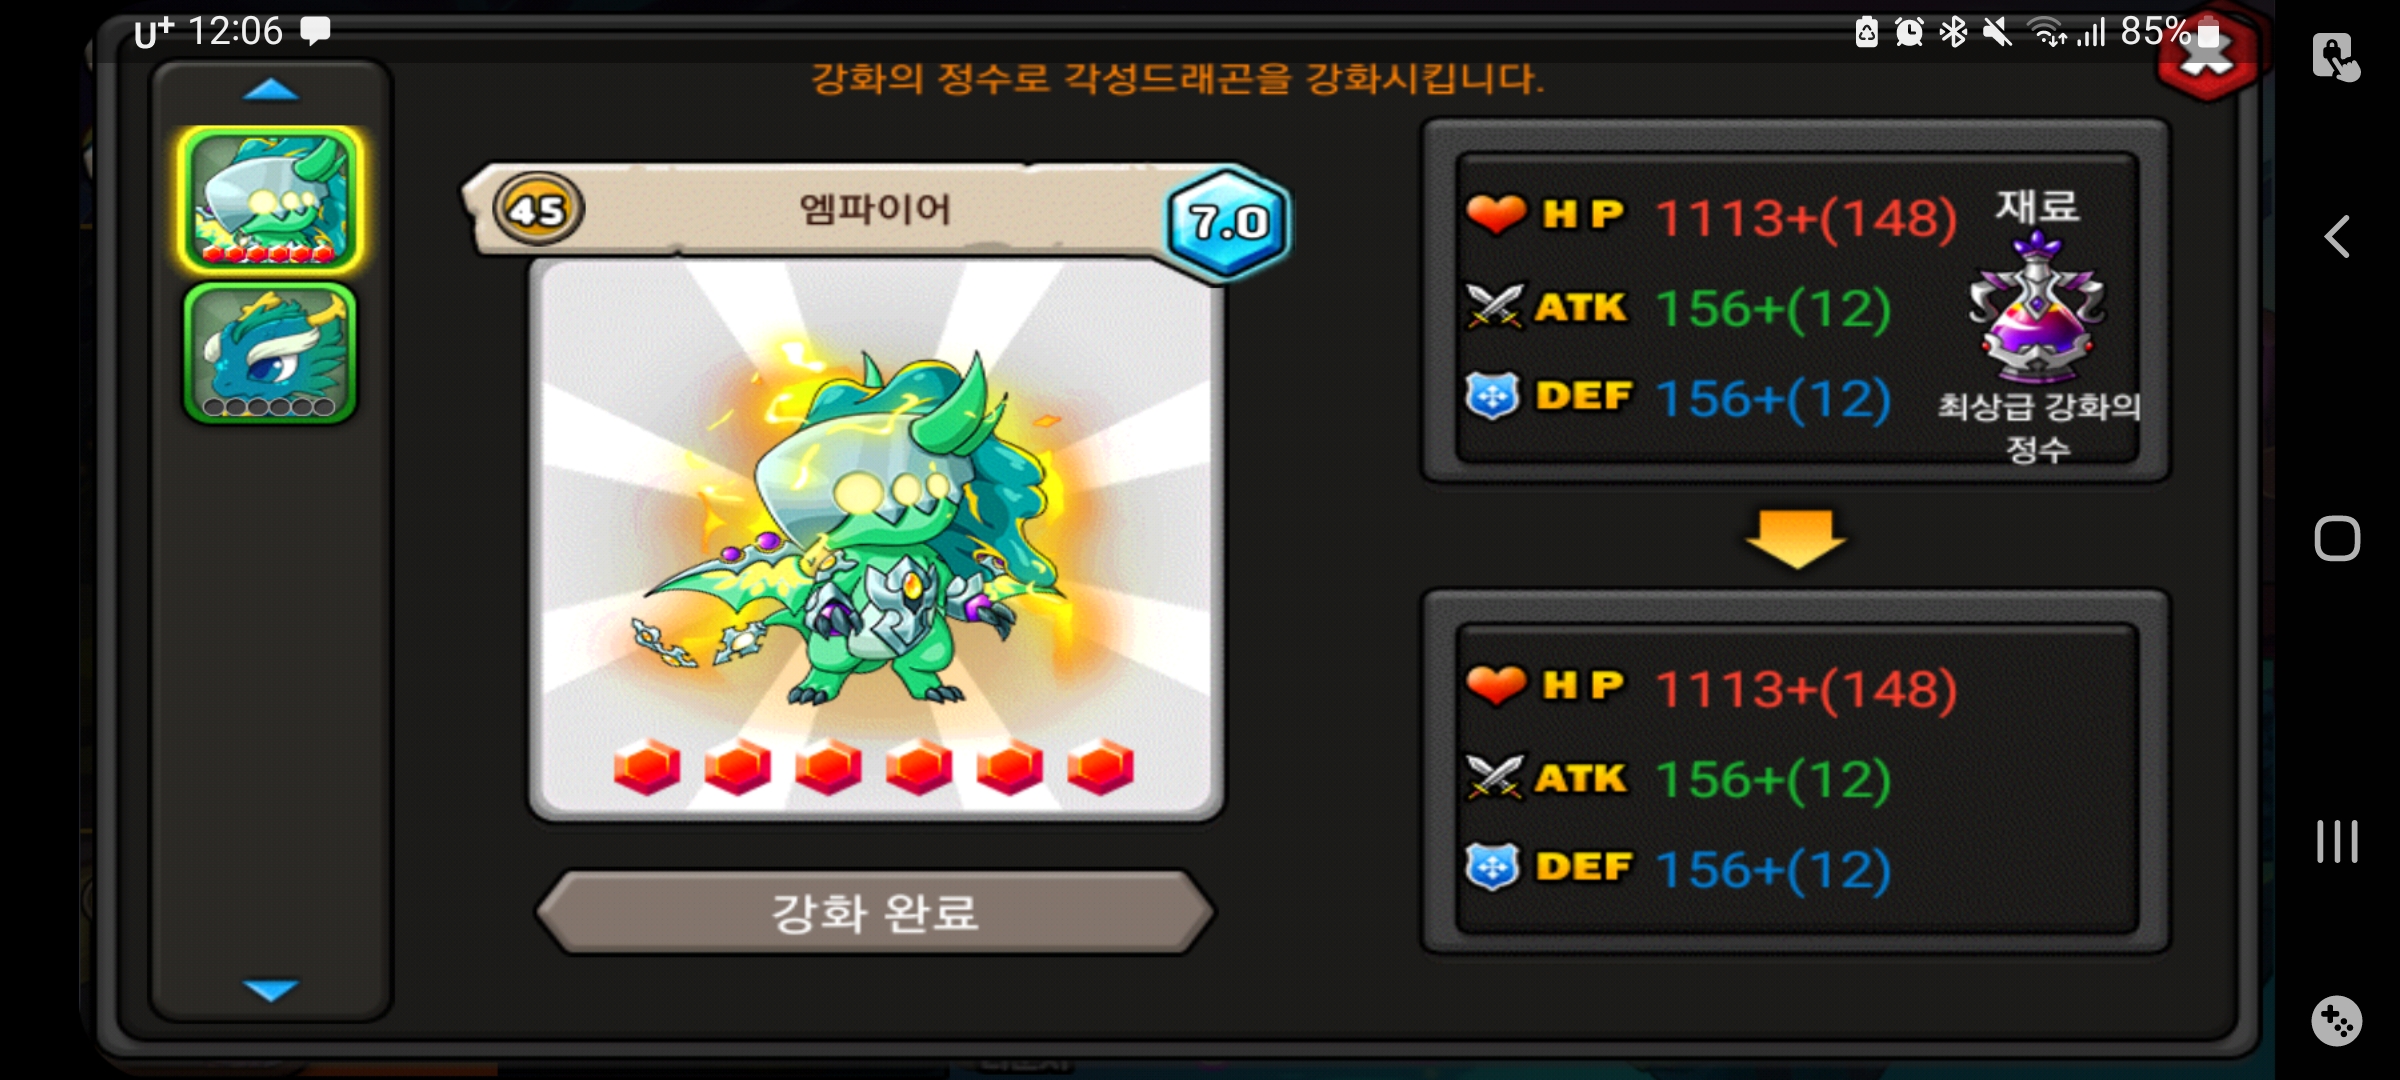Close the enhancement window with red X
The image size is (2400, 1080).
[2207, 55]
